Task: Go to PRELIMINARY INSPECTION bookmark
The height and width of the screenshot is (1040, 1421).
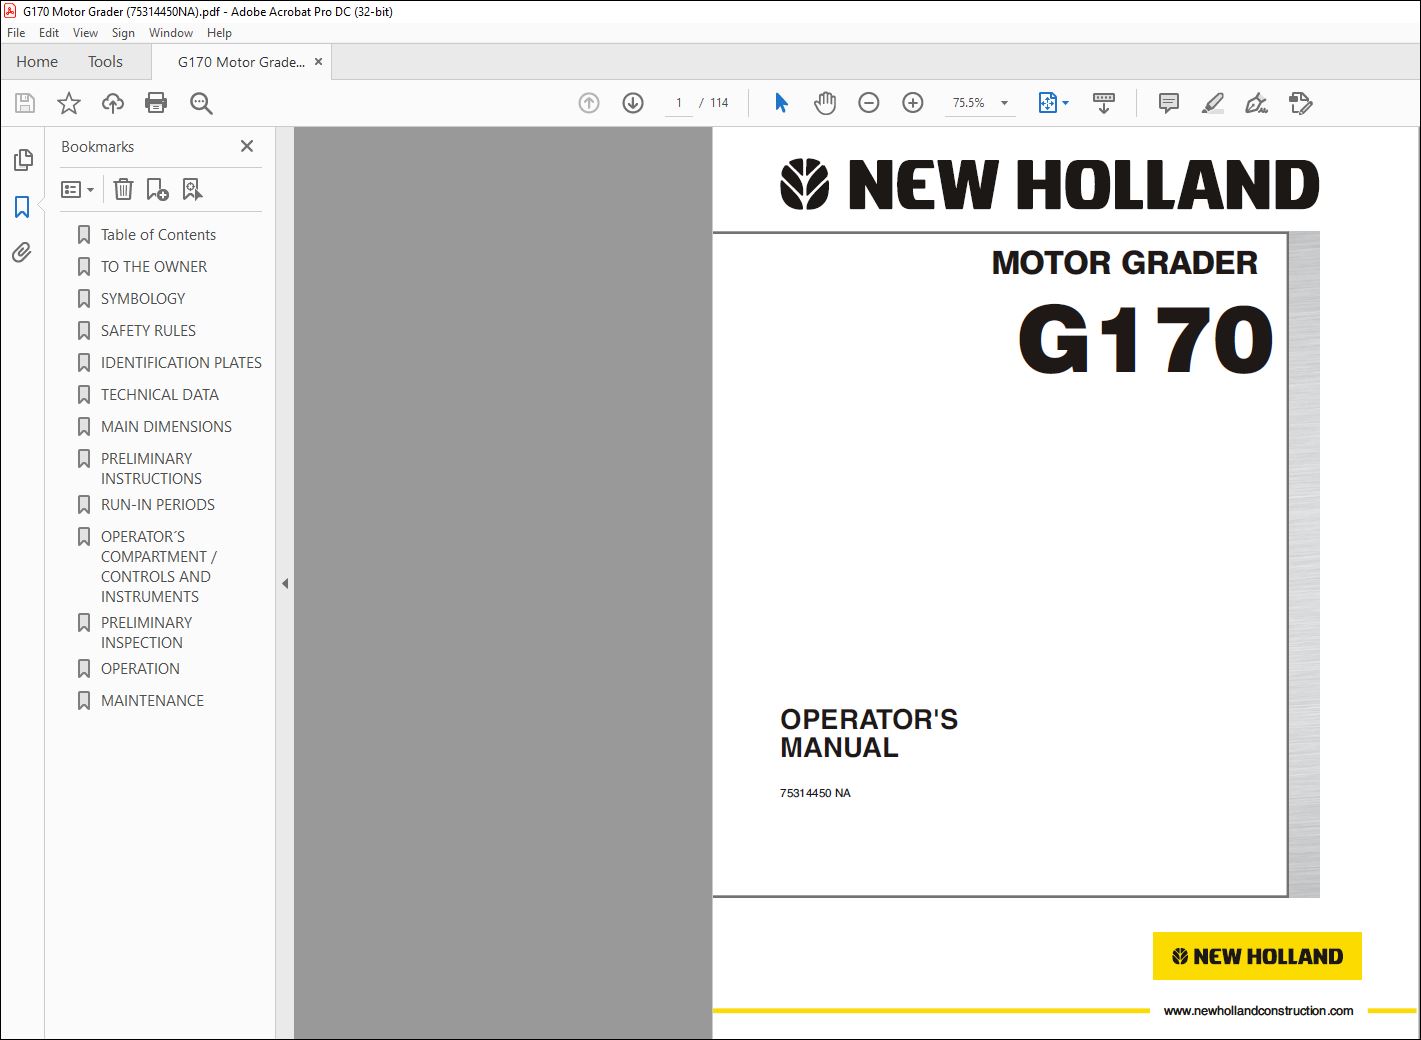Action: click(146, 633)
